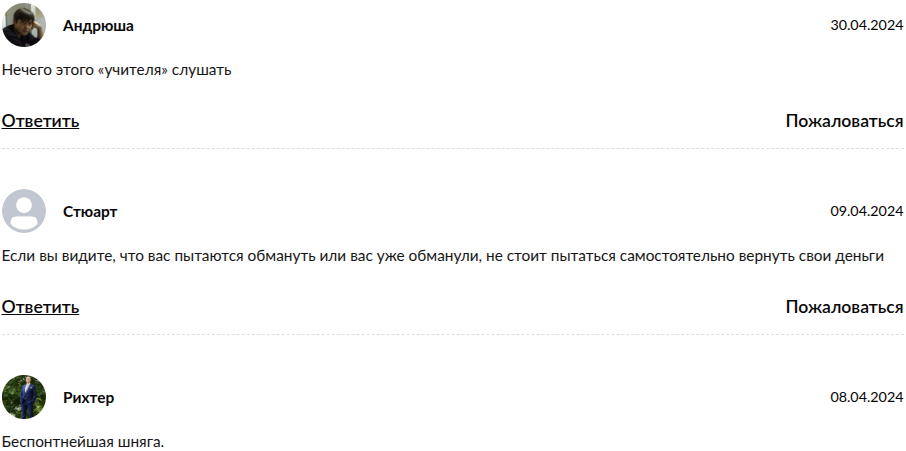Click the «Беспонтнейшая шняга.» comment text
The width and height of the screenshot is (906, 451).
coord(82,441)
